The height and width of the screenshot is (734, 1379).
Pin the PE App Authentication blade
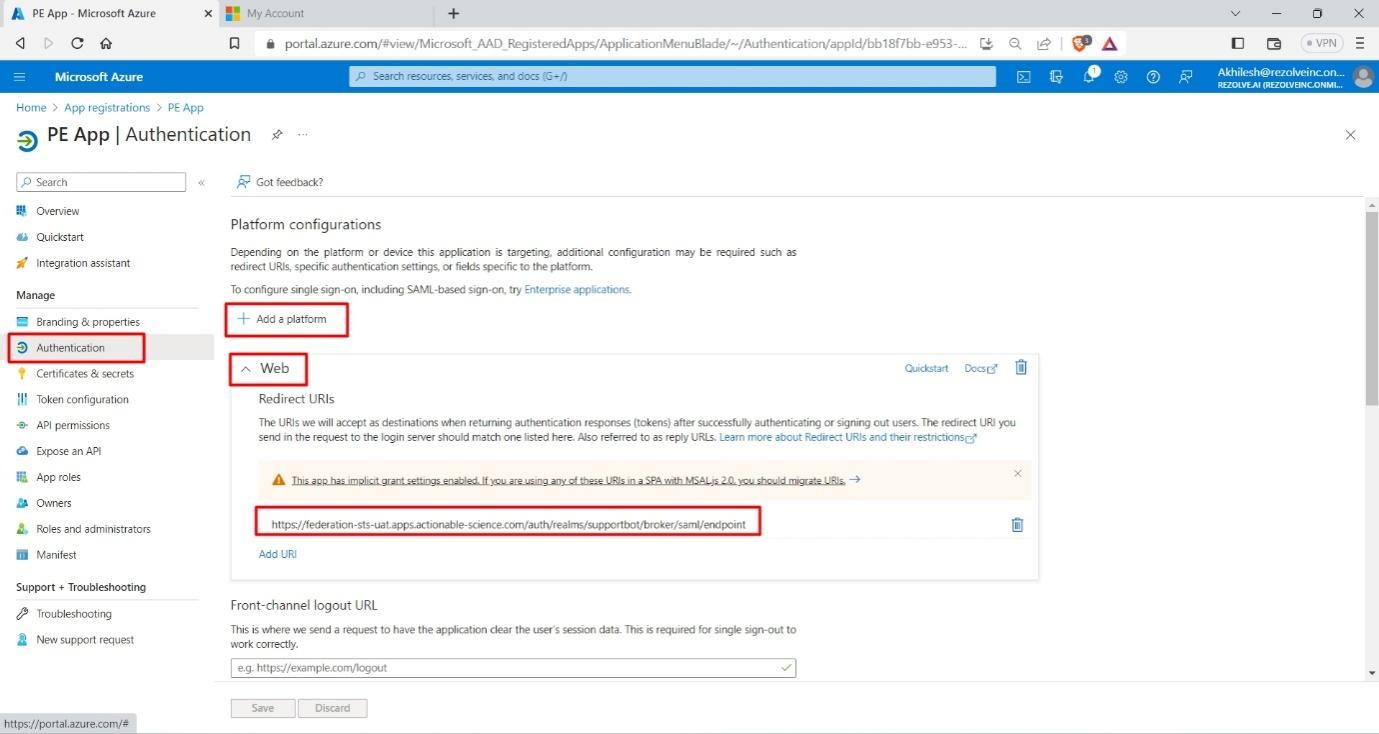[x=277, y=135]
